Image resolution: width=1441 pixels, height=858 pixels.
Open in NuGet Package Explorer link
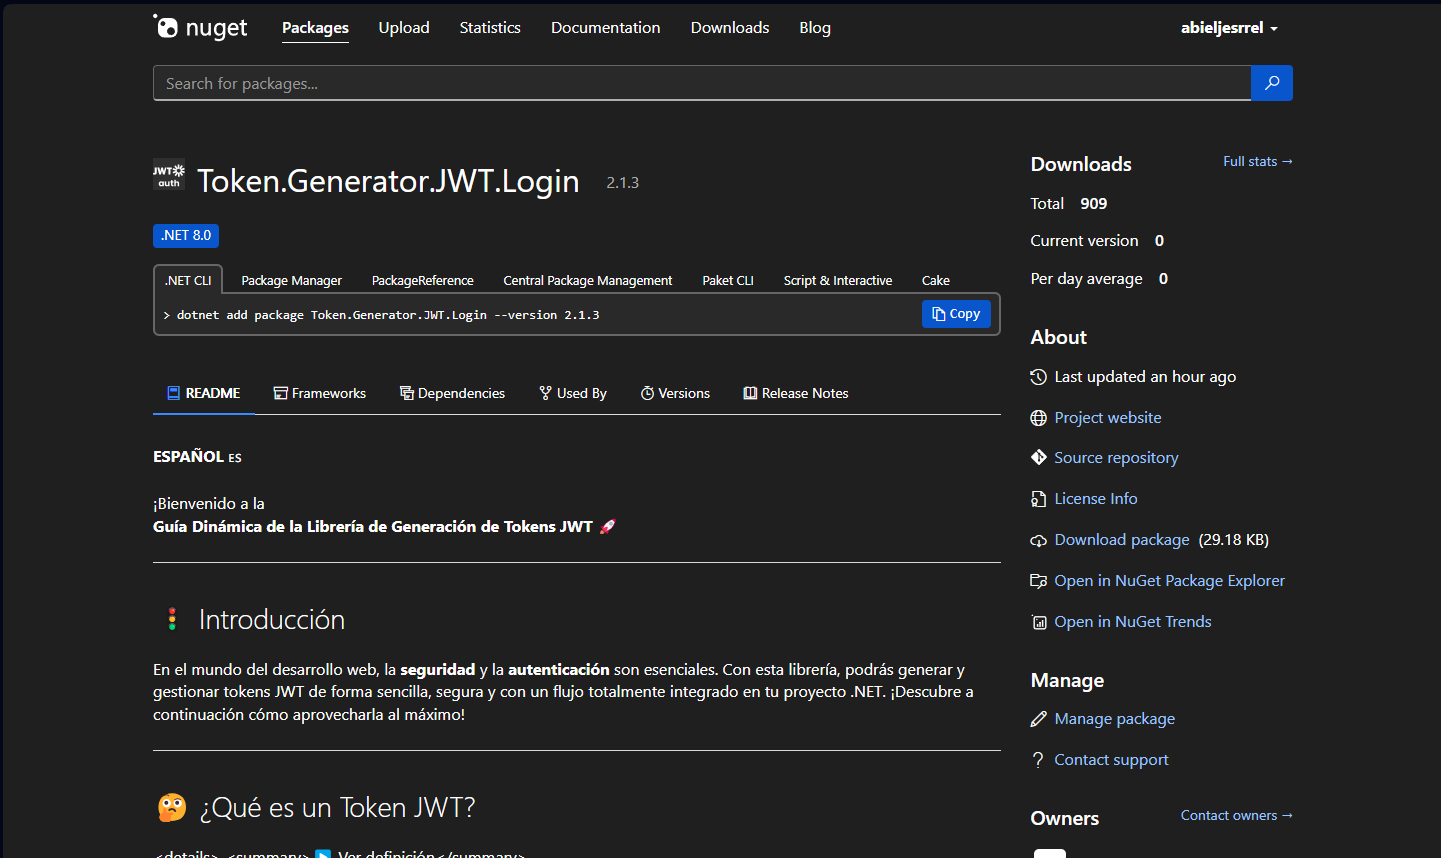coord(1169,581)
